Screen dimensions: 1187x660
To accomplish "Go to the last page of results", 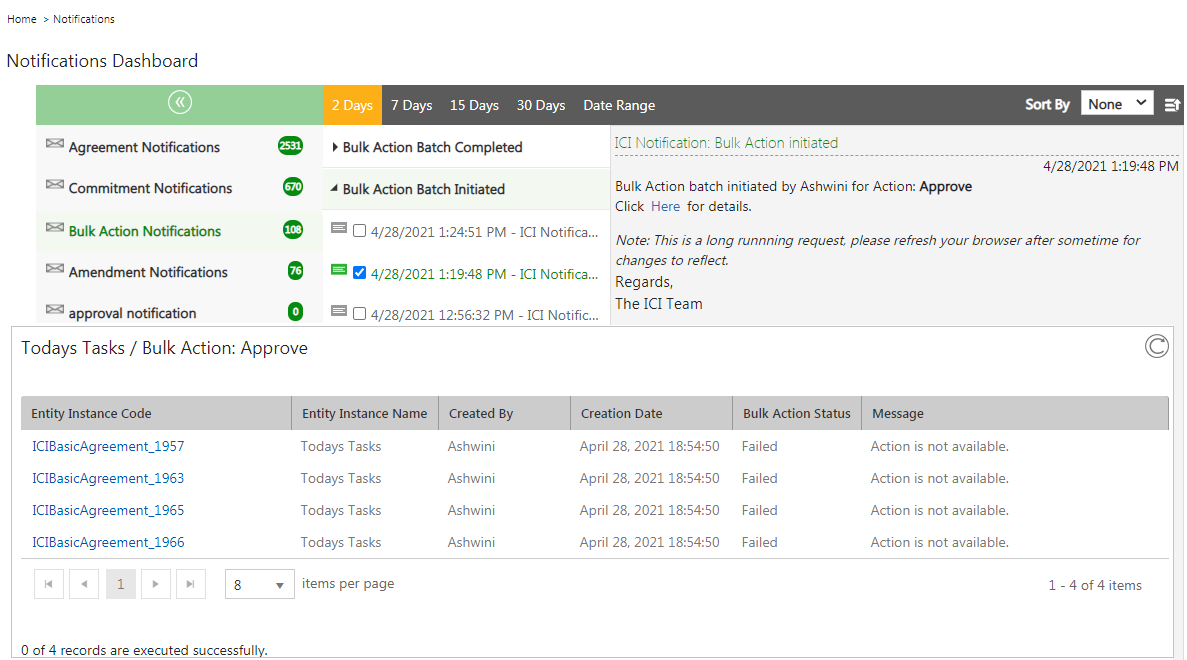I will click(191, 584).
